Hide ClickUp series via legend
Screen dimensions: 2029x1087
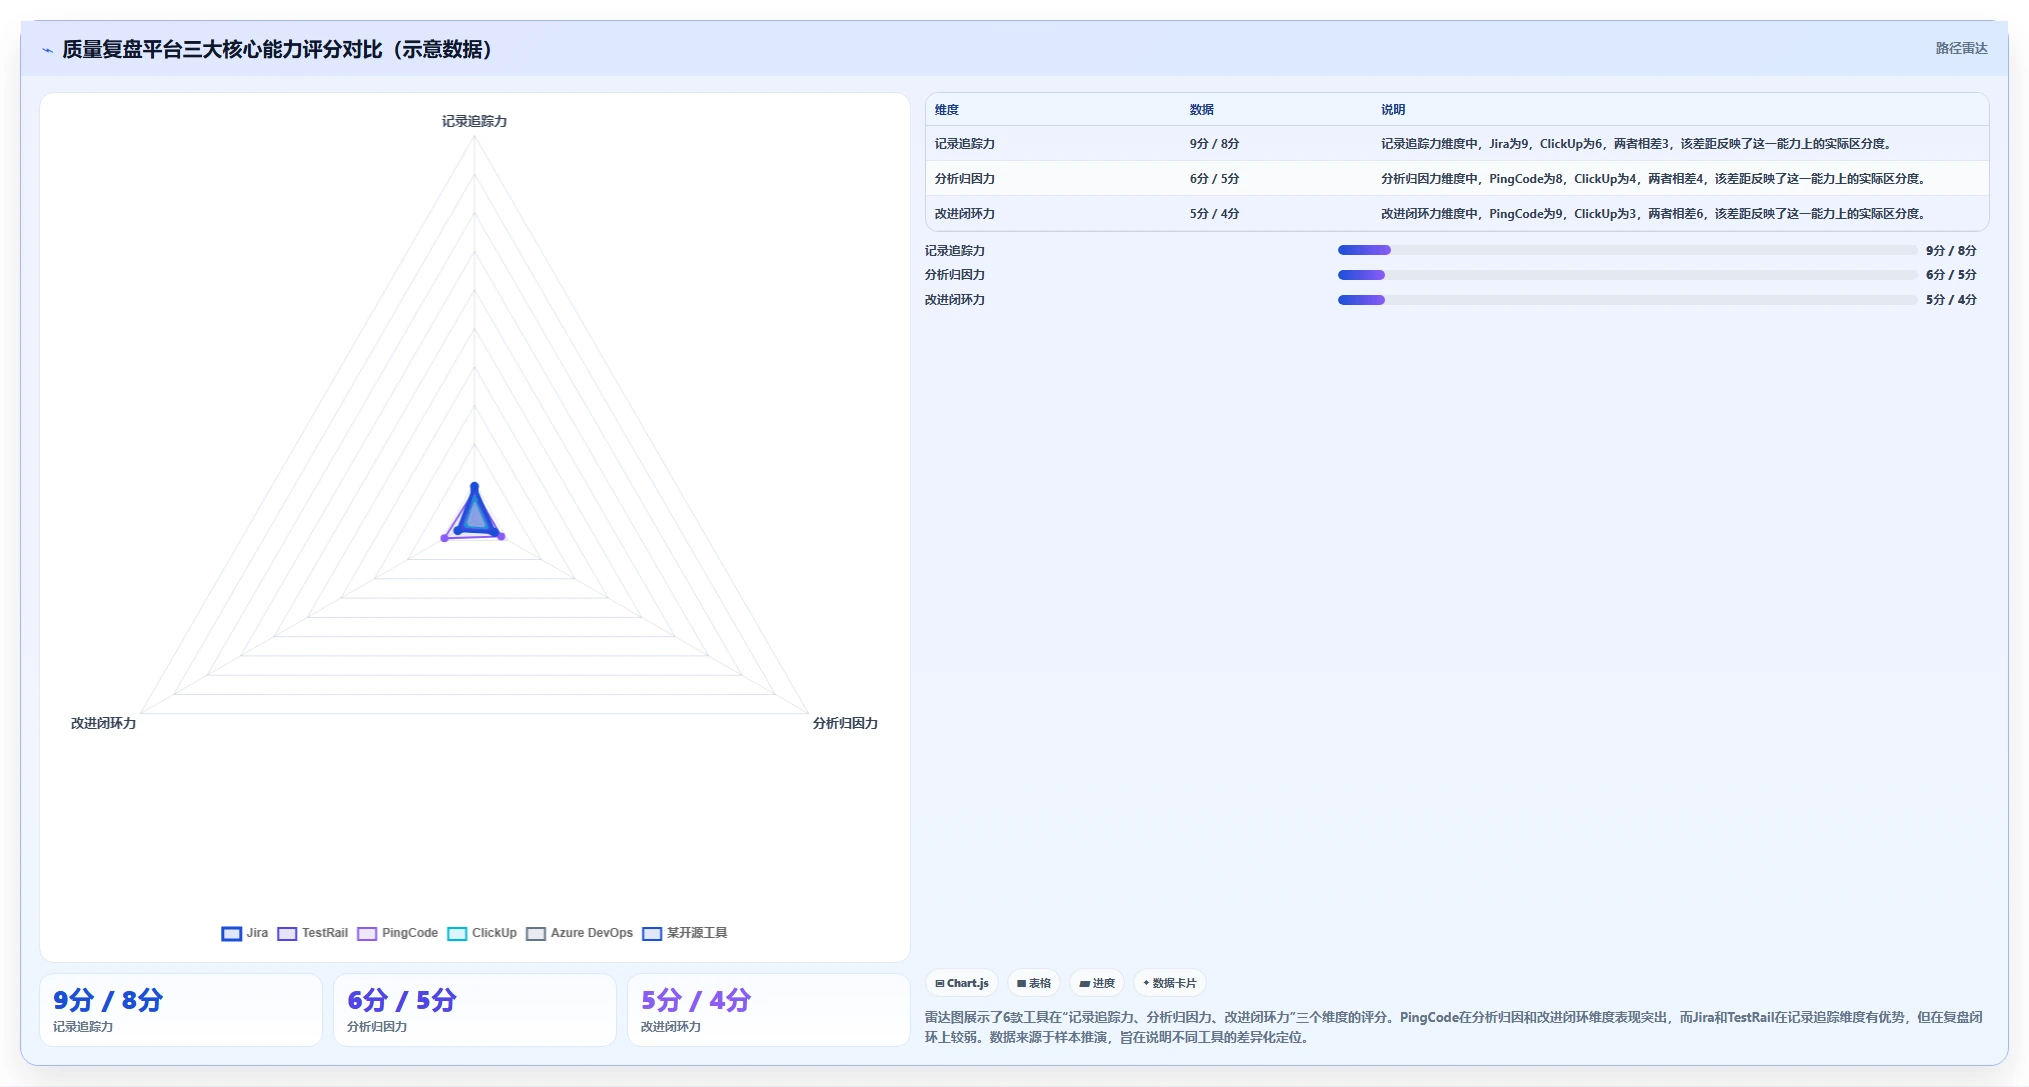tap(482, 933)
